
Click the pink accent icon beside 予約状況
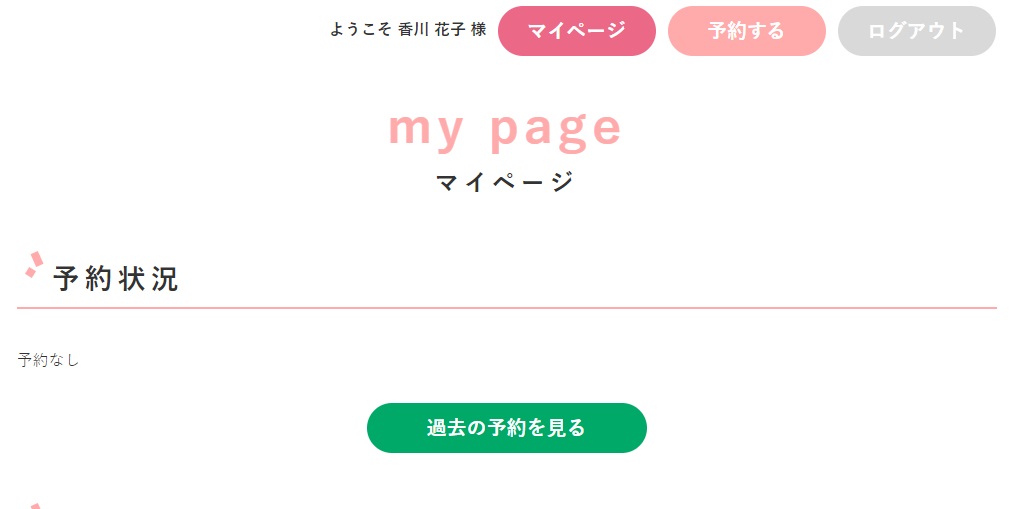34,264
